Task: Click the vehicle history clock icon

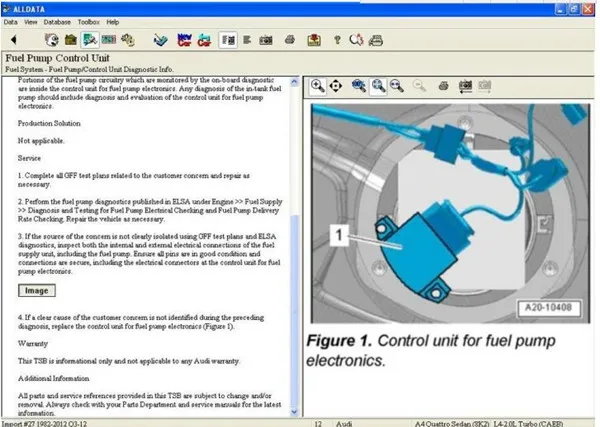Action: [52, 40]
